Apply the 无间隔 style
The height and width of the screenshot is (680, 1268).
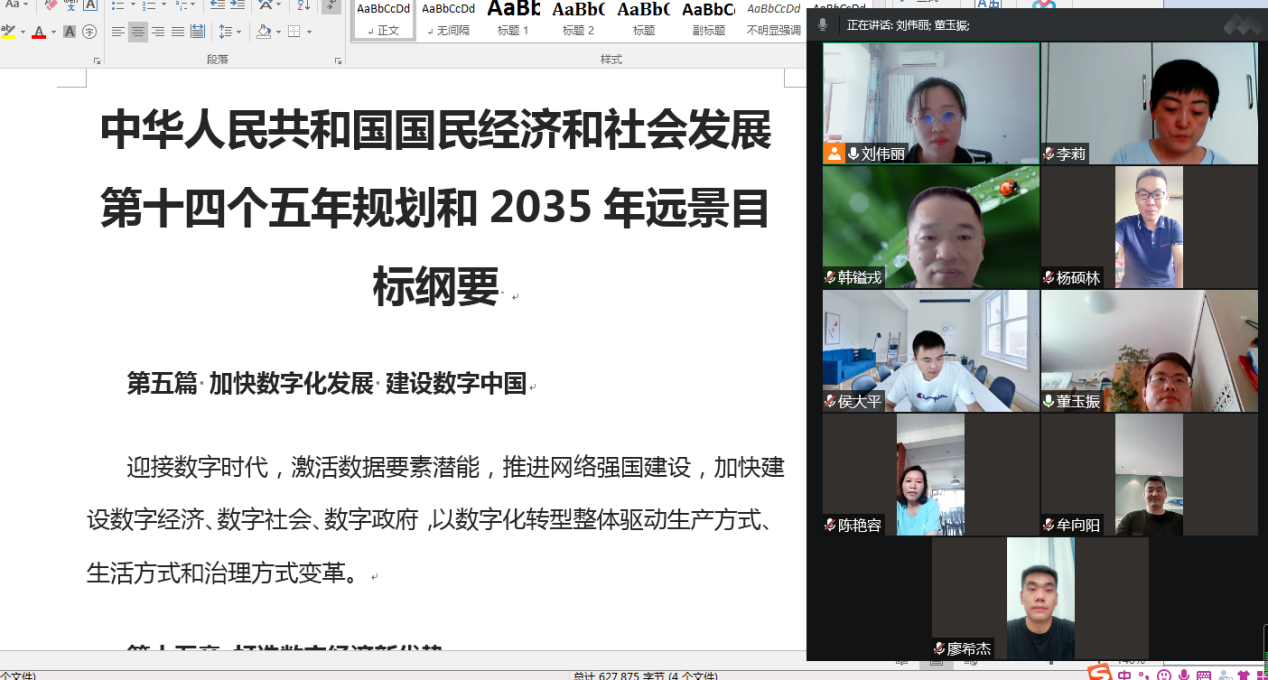pos(448,20)
